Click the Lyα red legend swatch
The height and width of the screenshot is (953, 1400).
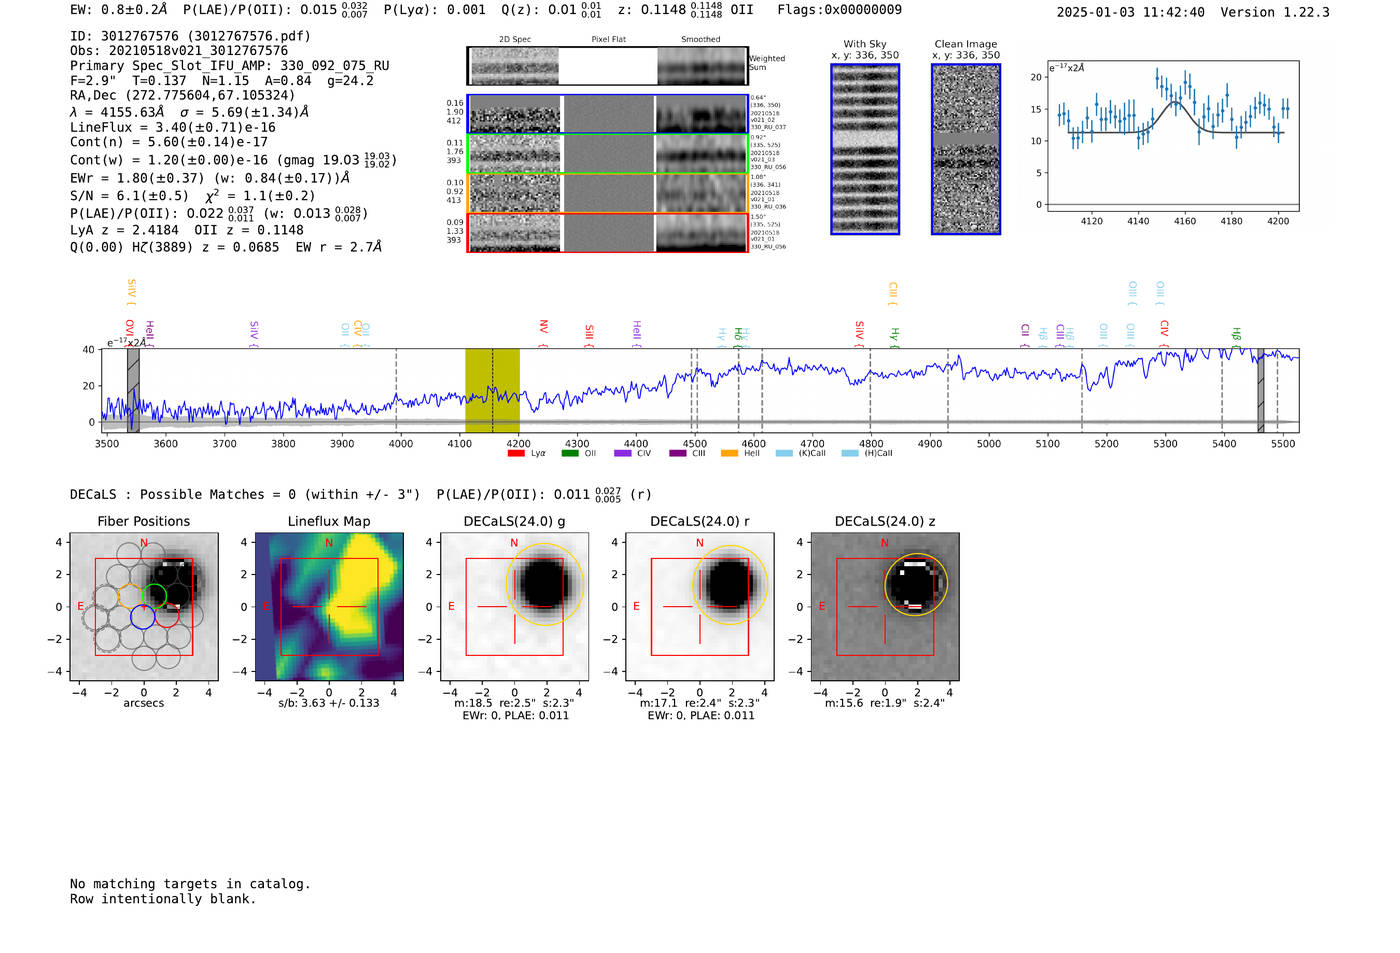click(x=516, y=453)
